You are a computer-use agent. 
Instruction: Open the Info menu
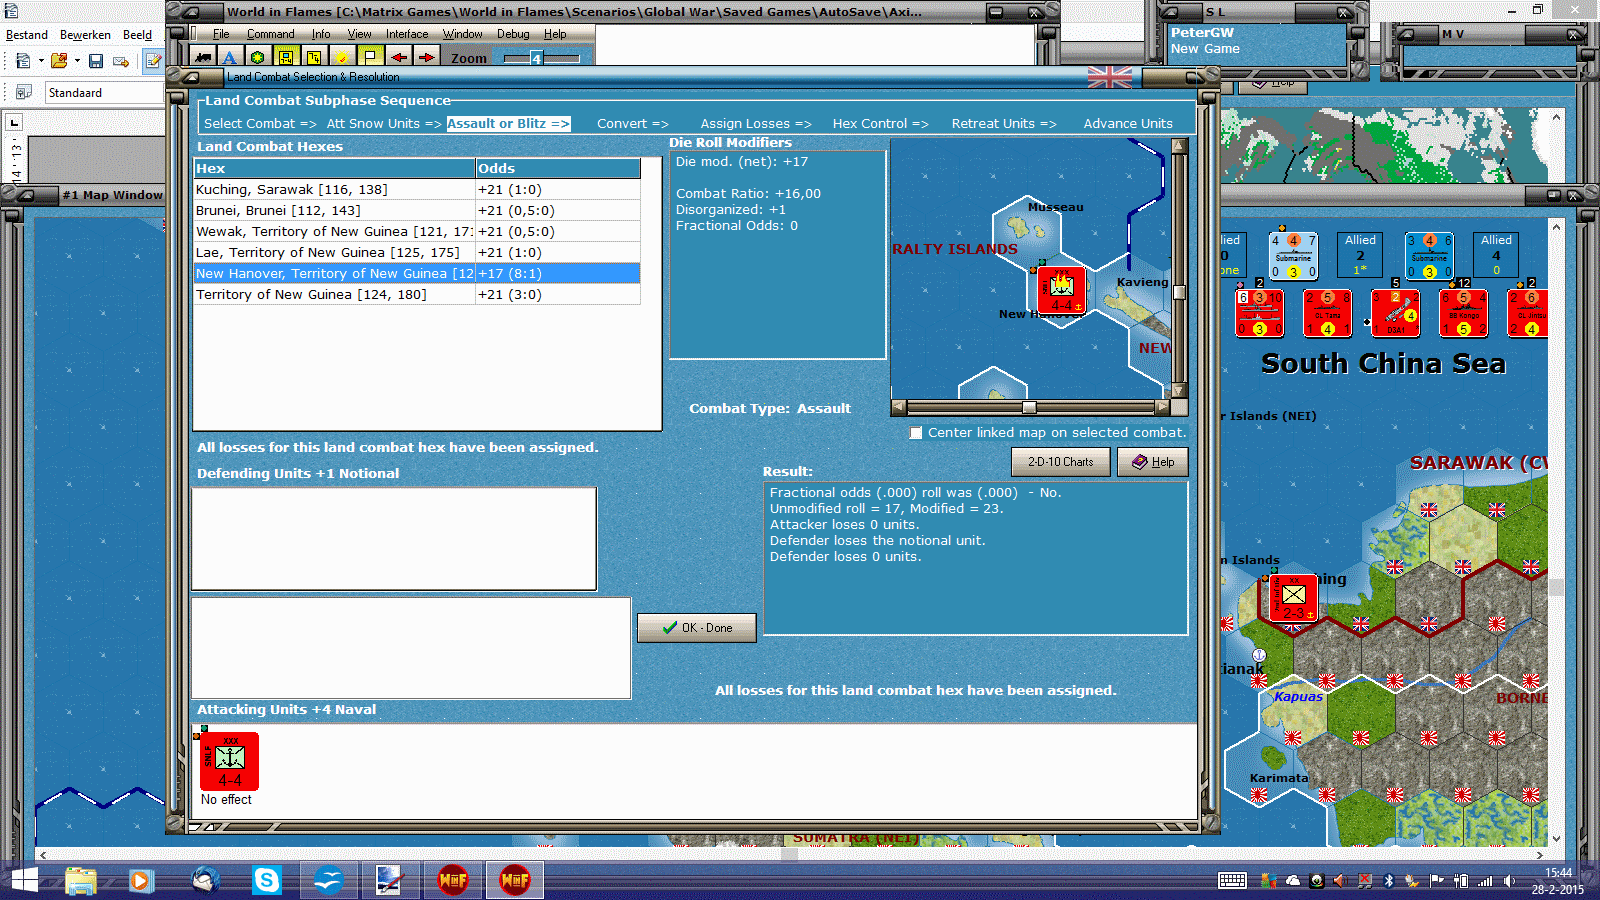pos(321,34)
